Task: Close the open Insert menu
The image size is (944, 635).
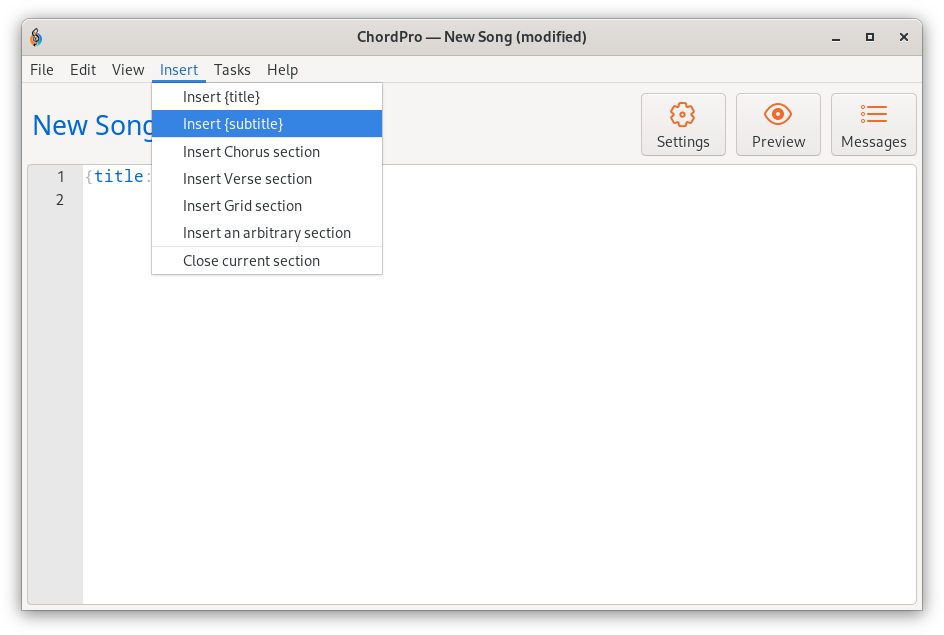Action: 179,70
